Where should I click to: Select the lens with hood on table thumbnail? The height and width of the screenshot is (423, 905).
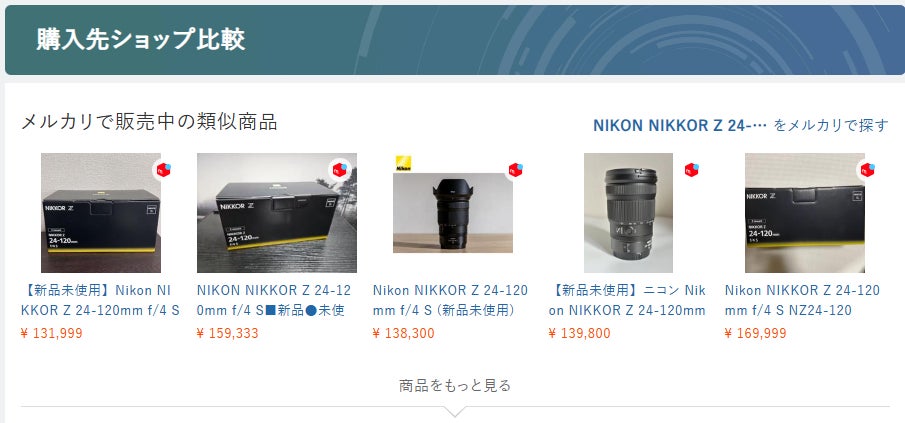point(453,213)
